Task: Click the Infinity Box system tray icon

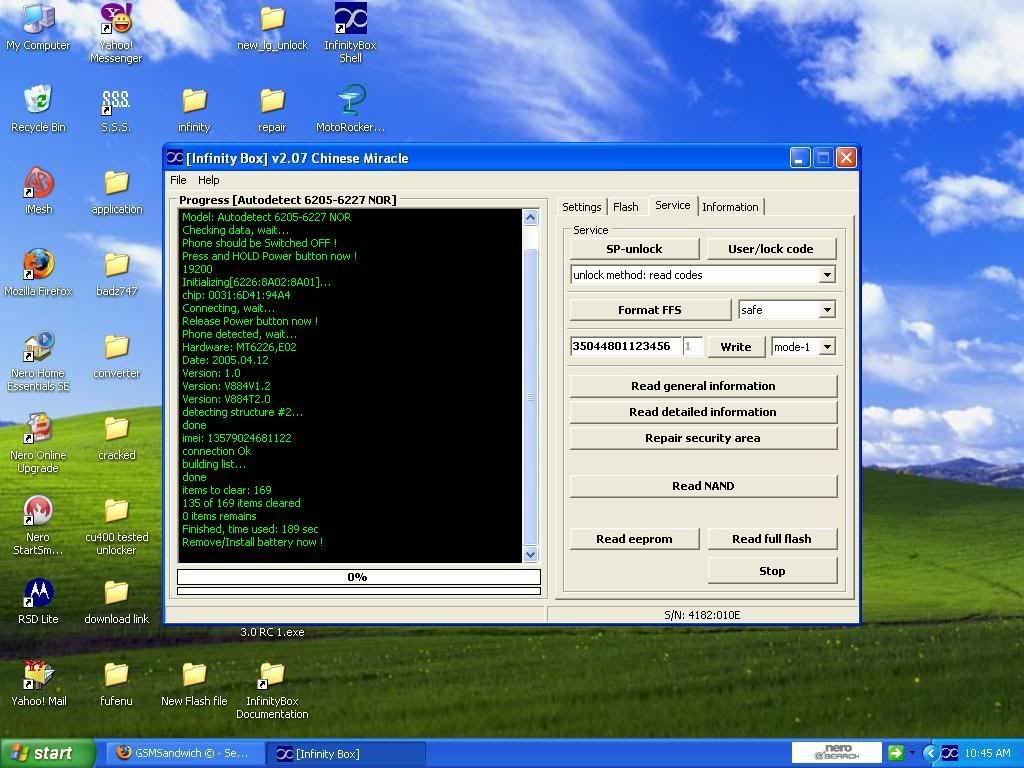Action: (950, 753)
